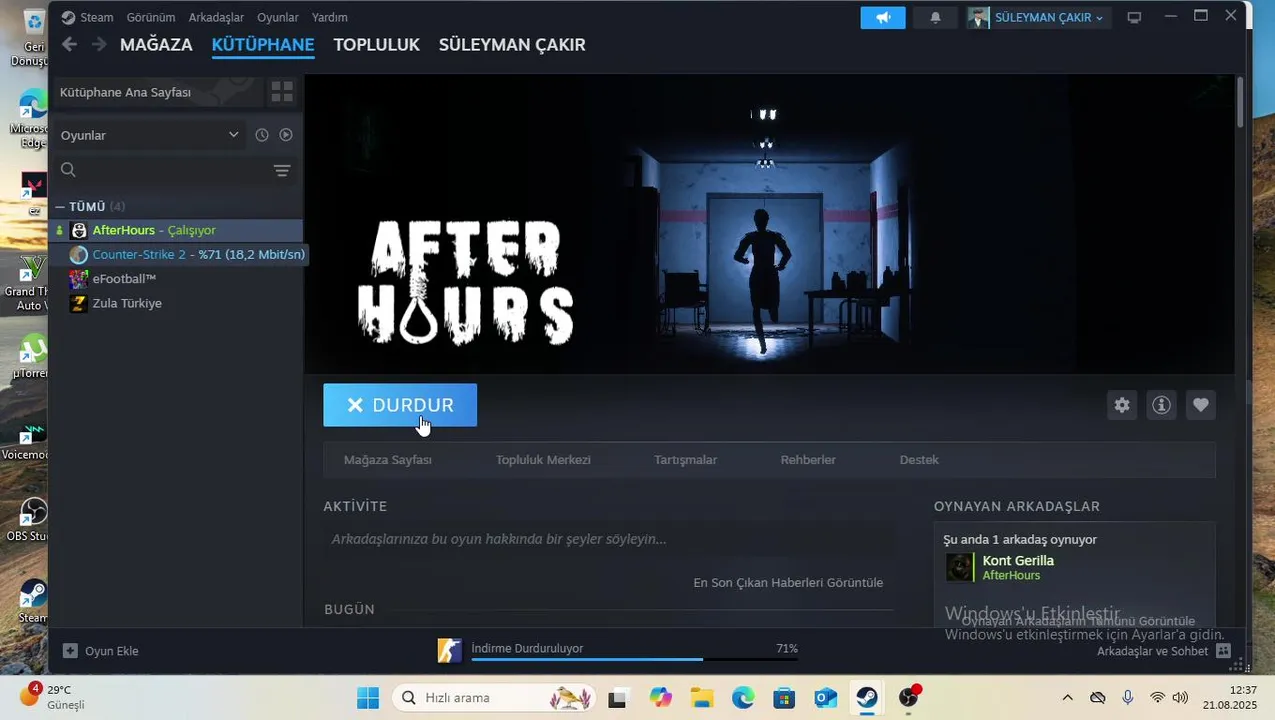
Task: Show game info icon
Action: 1161,405
